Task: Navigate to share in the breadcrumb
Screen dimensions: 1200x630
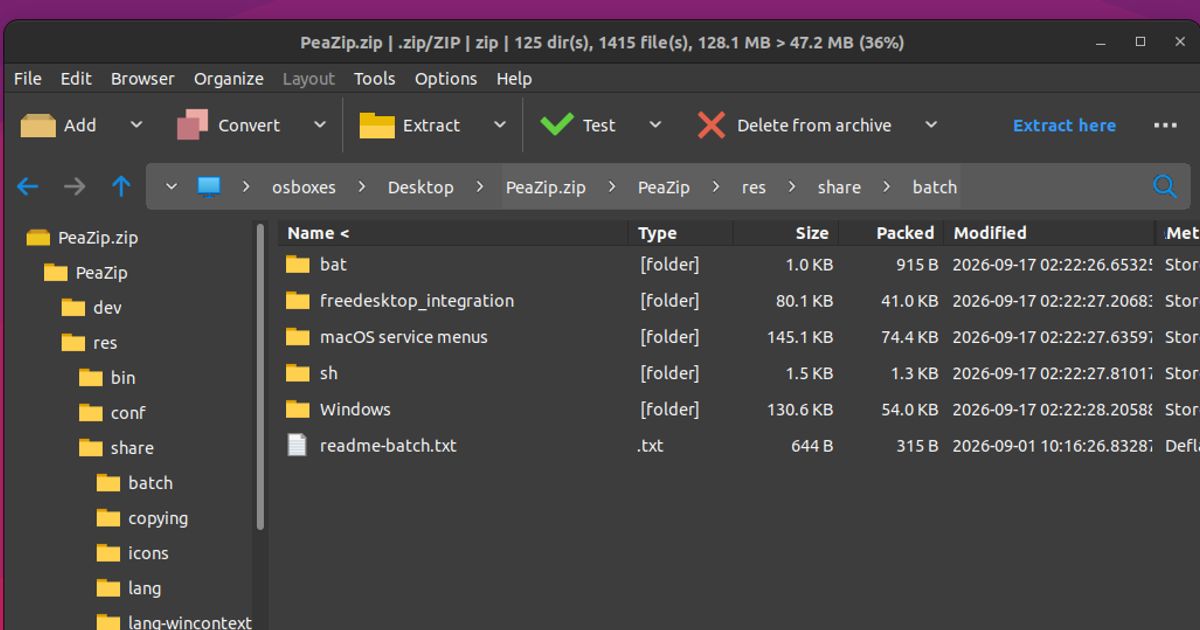Action: (839, 187)
